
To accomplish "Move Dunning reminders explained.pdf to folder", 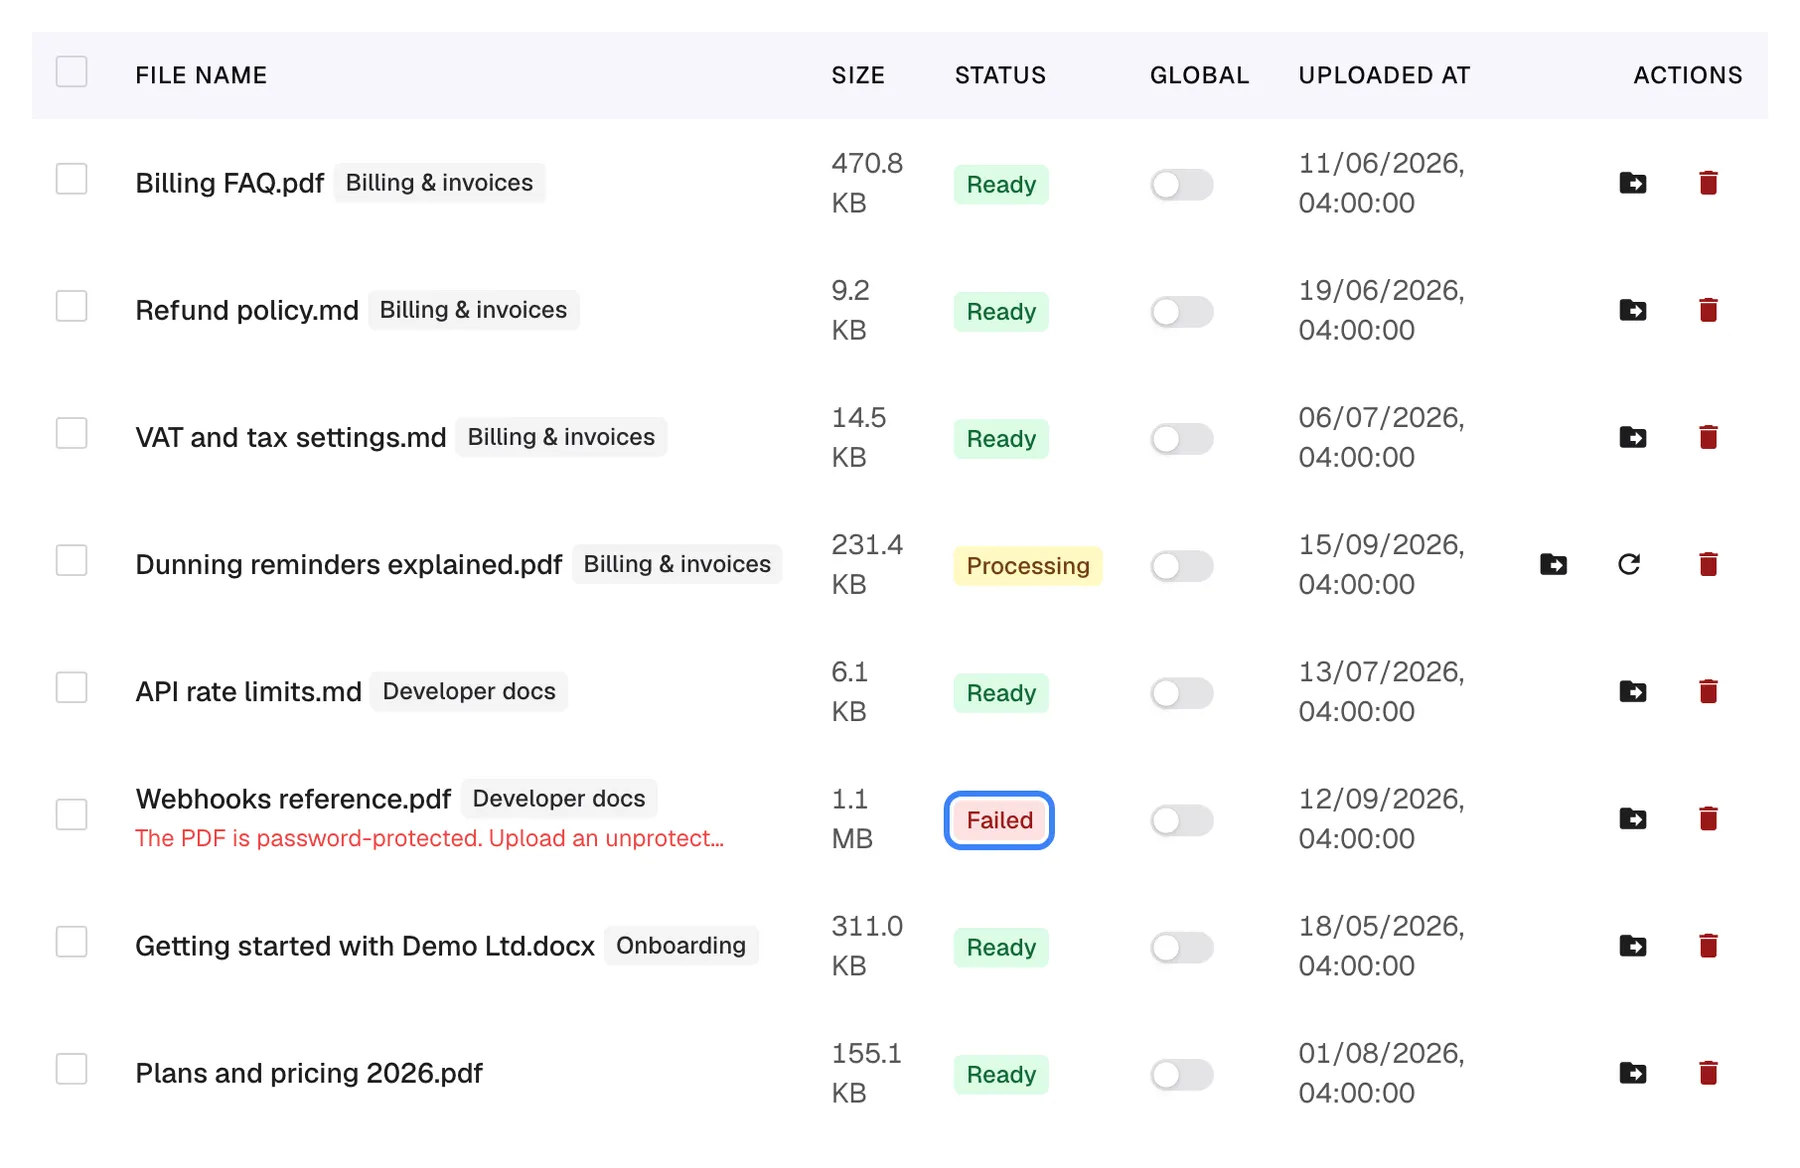I will pyautogui.click(x=1553, y=564).
